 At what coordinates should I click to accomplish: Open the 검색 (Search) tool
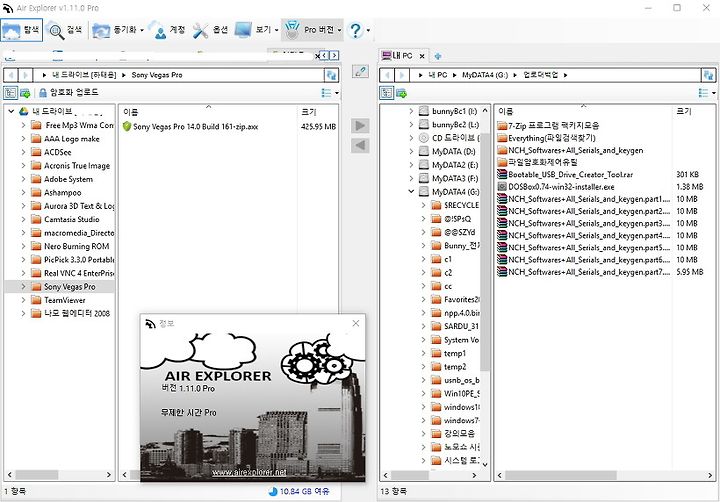point(65,30)
